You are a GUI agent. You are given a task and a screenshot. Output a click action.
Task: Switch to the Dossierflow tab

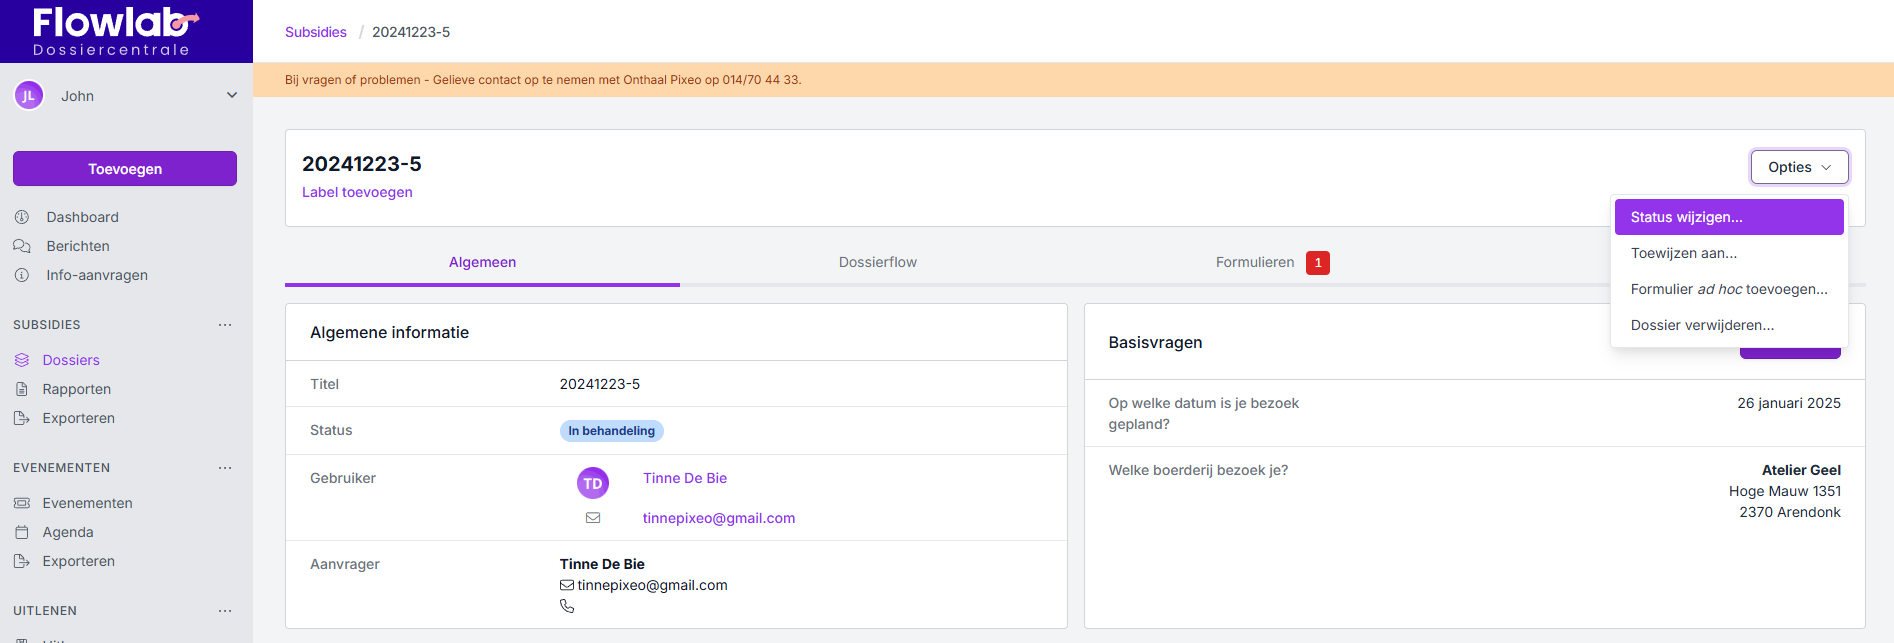click(x=877, y=262)
